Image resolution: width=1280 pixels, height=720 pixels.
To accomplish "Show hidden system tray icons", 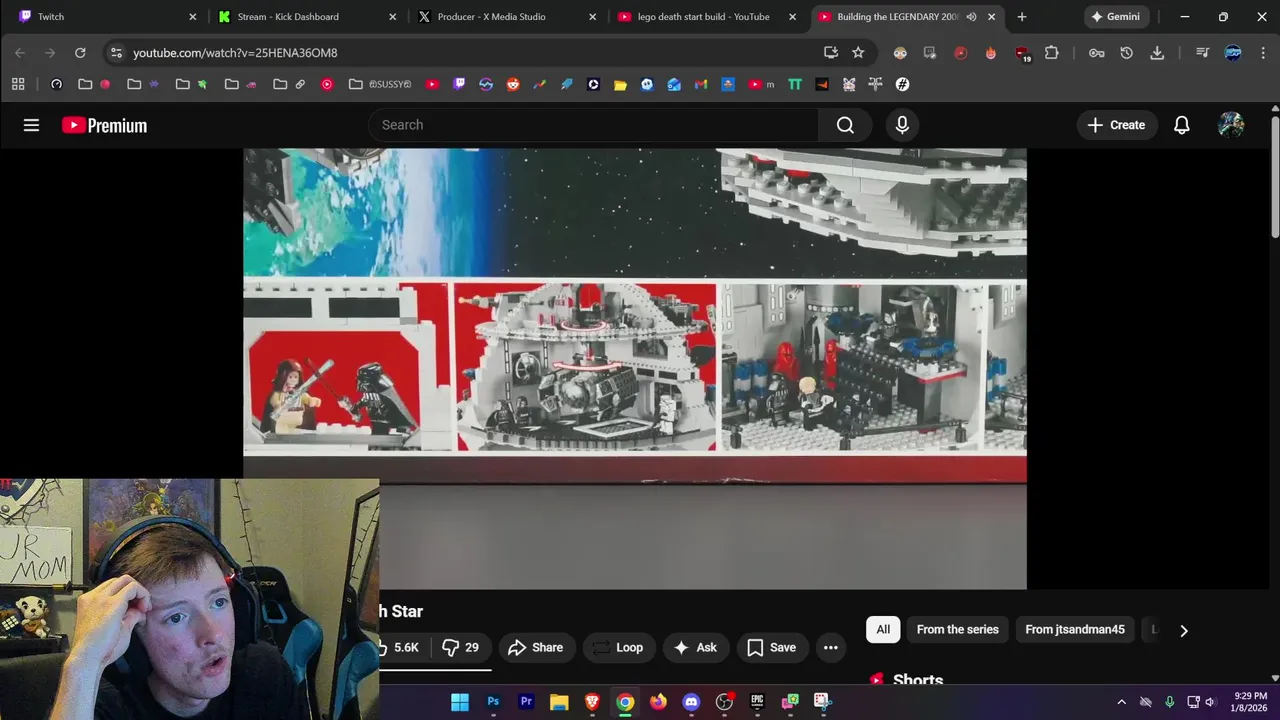I will 1121,702.
